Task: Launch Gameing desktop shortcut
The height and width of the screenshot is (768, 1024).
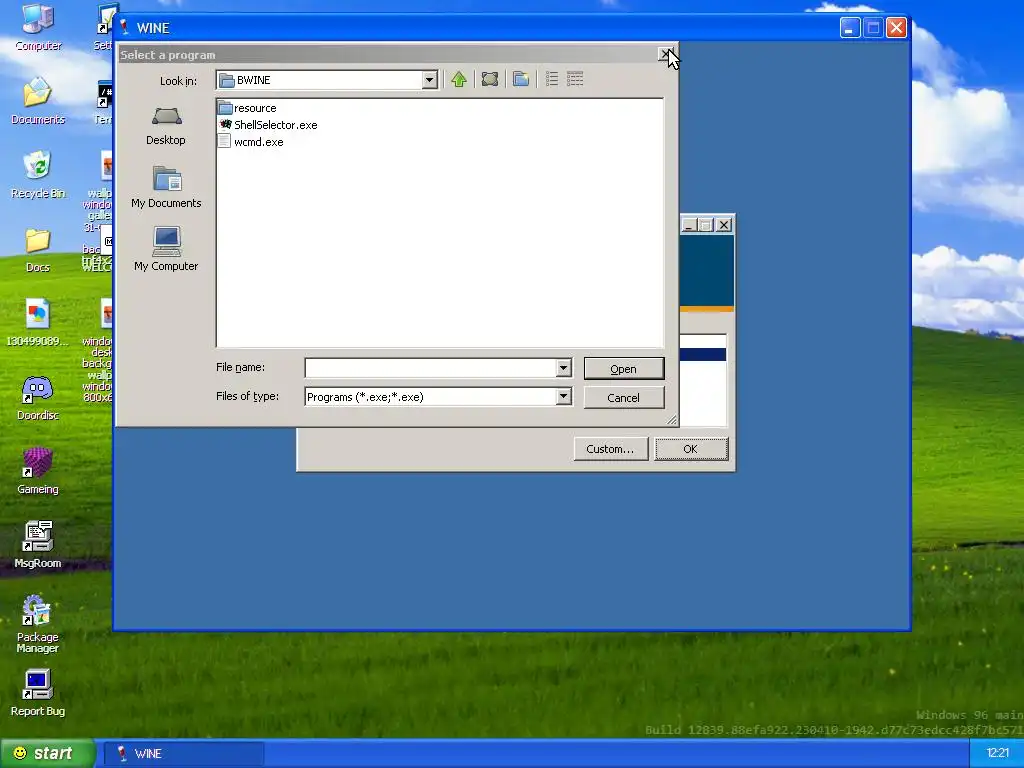Action: (37, 472)
